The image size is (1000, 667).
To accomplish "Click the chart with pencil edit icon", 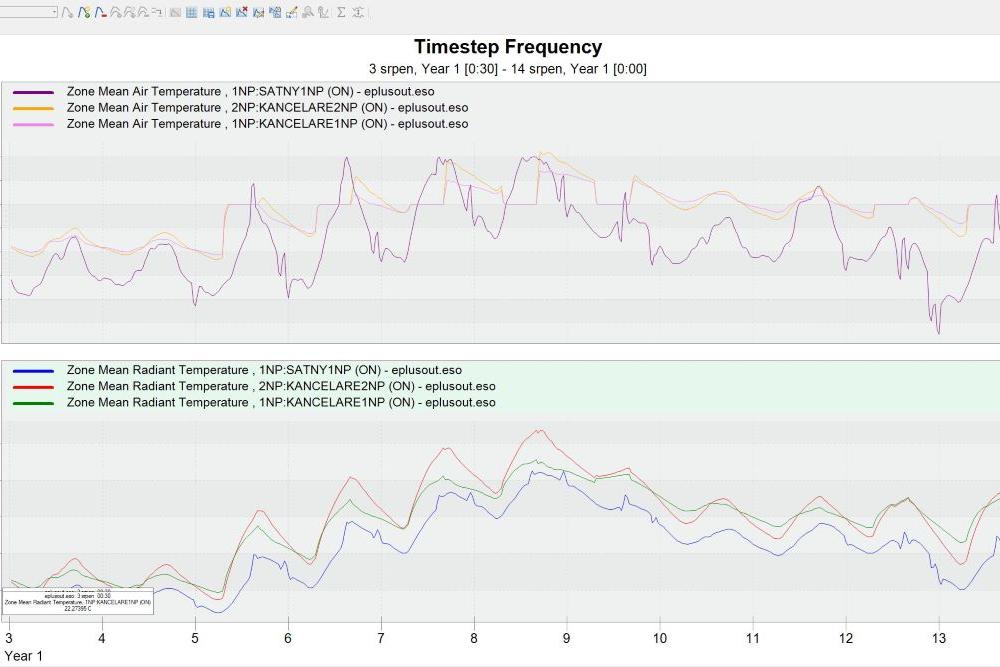I will (291, 13).
